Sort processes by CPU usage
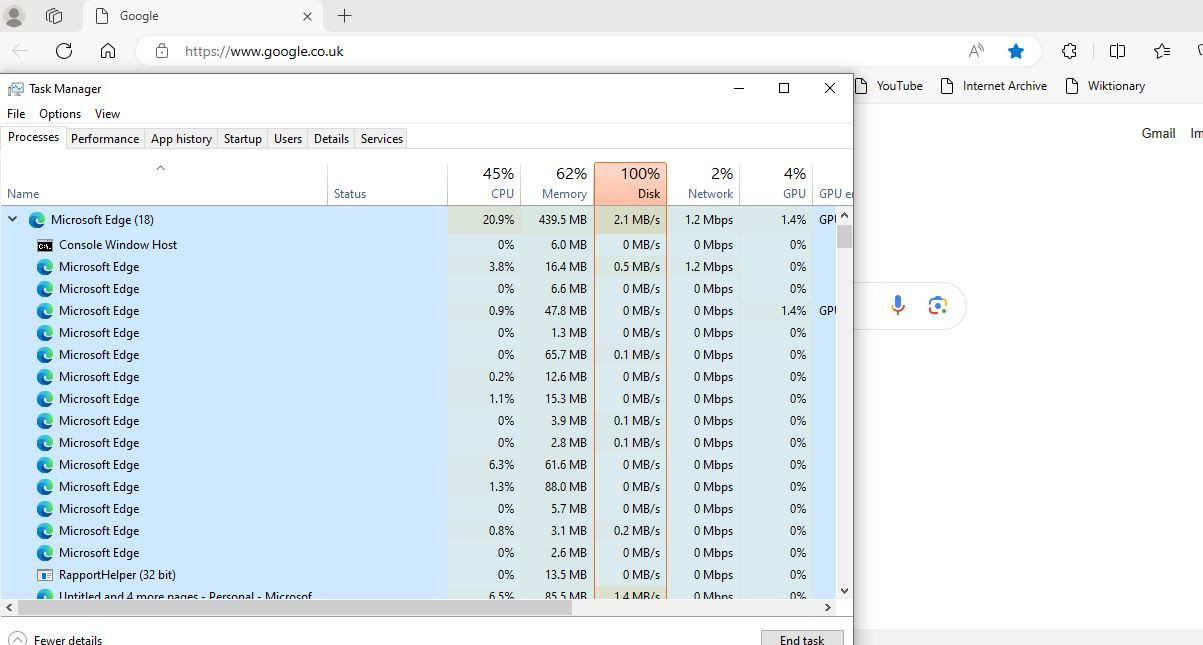 [484, 184]
